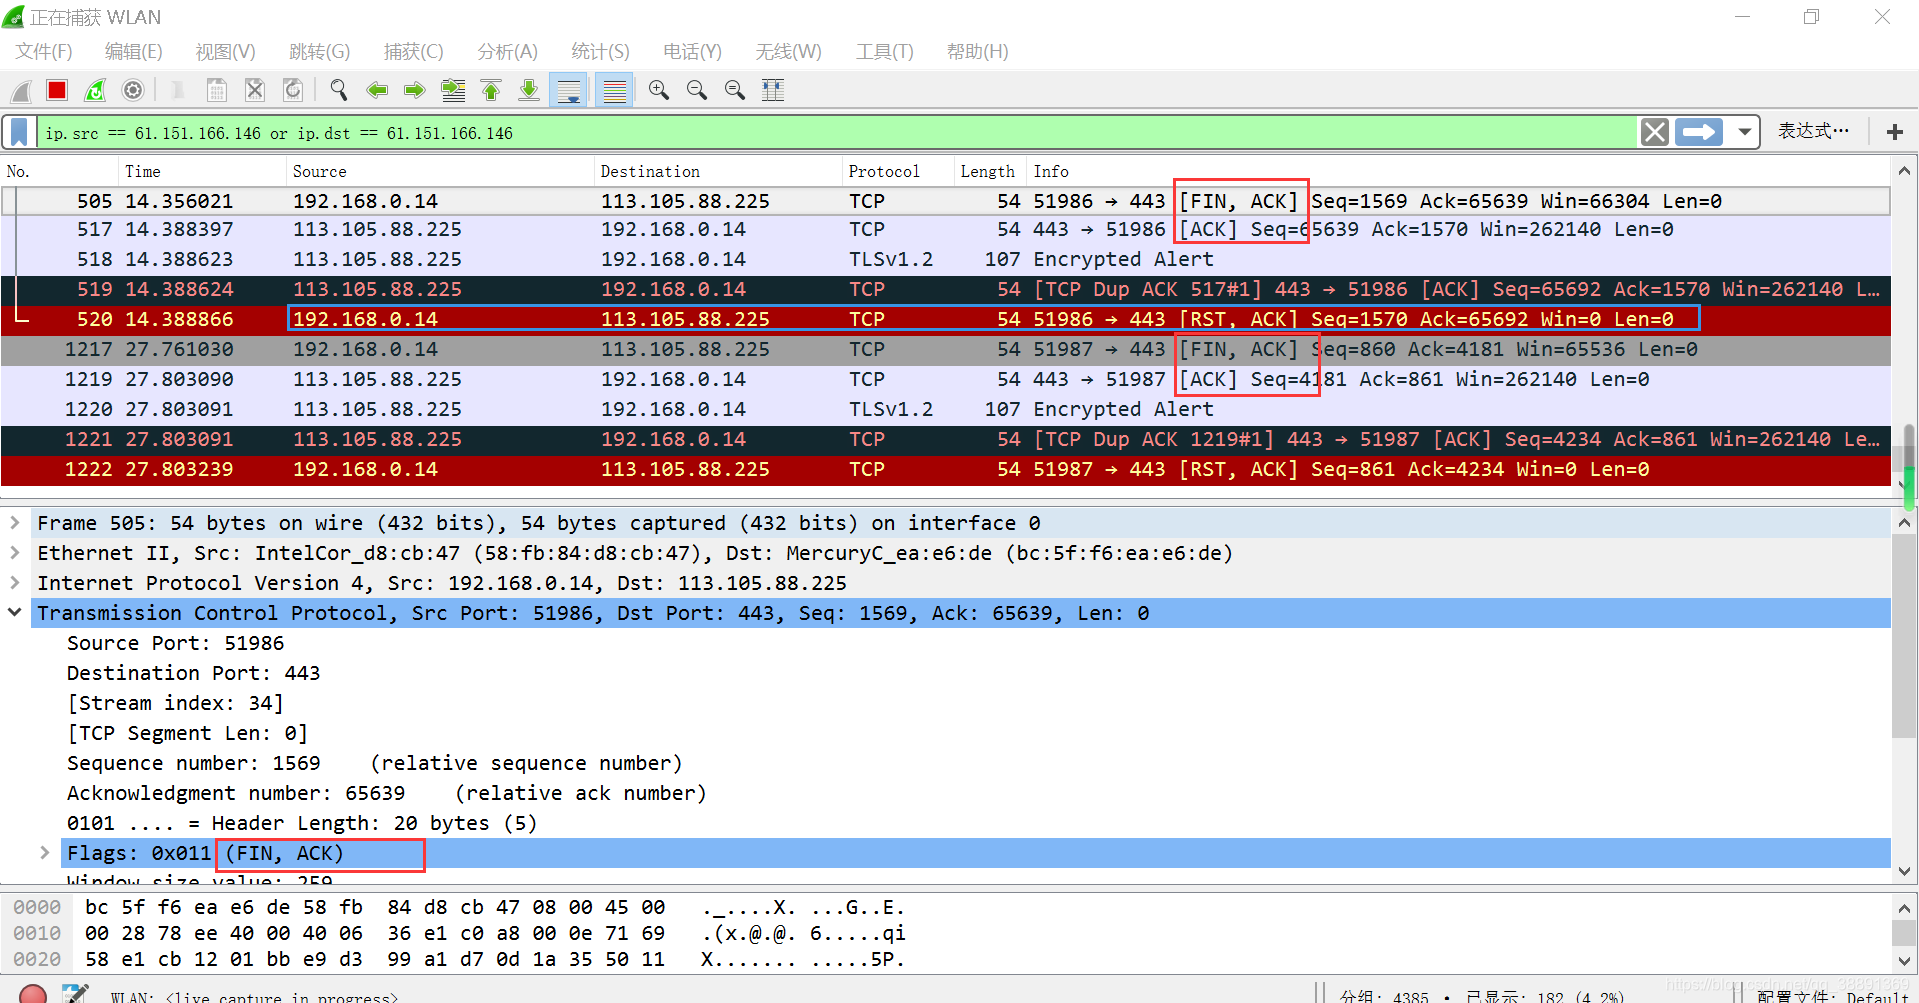Open the 视图(V) menu
1919x1003 pixels.
[226, 51]
